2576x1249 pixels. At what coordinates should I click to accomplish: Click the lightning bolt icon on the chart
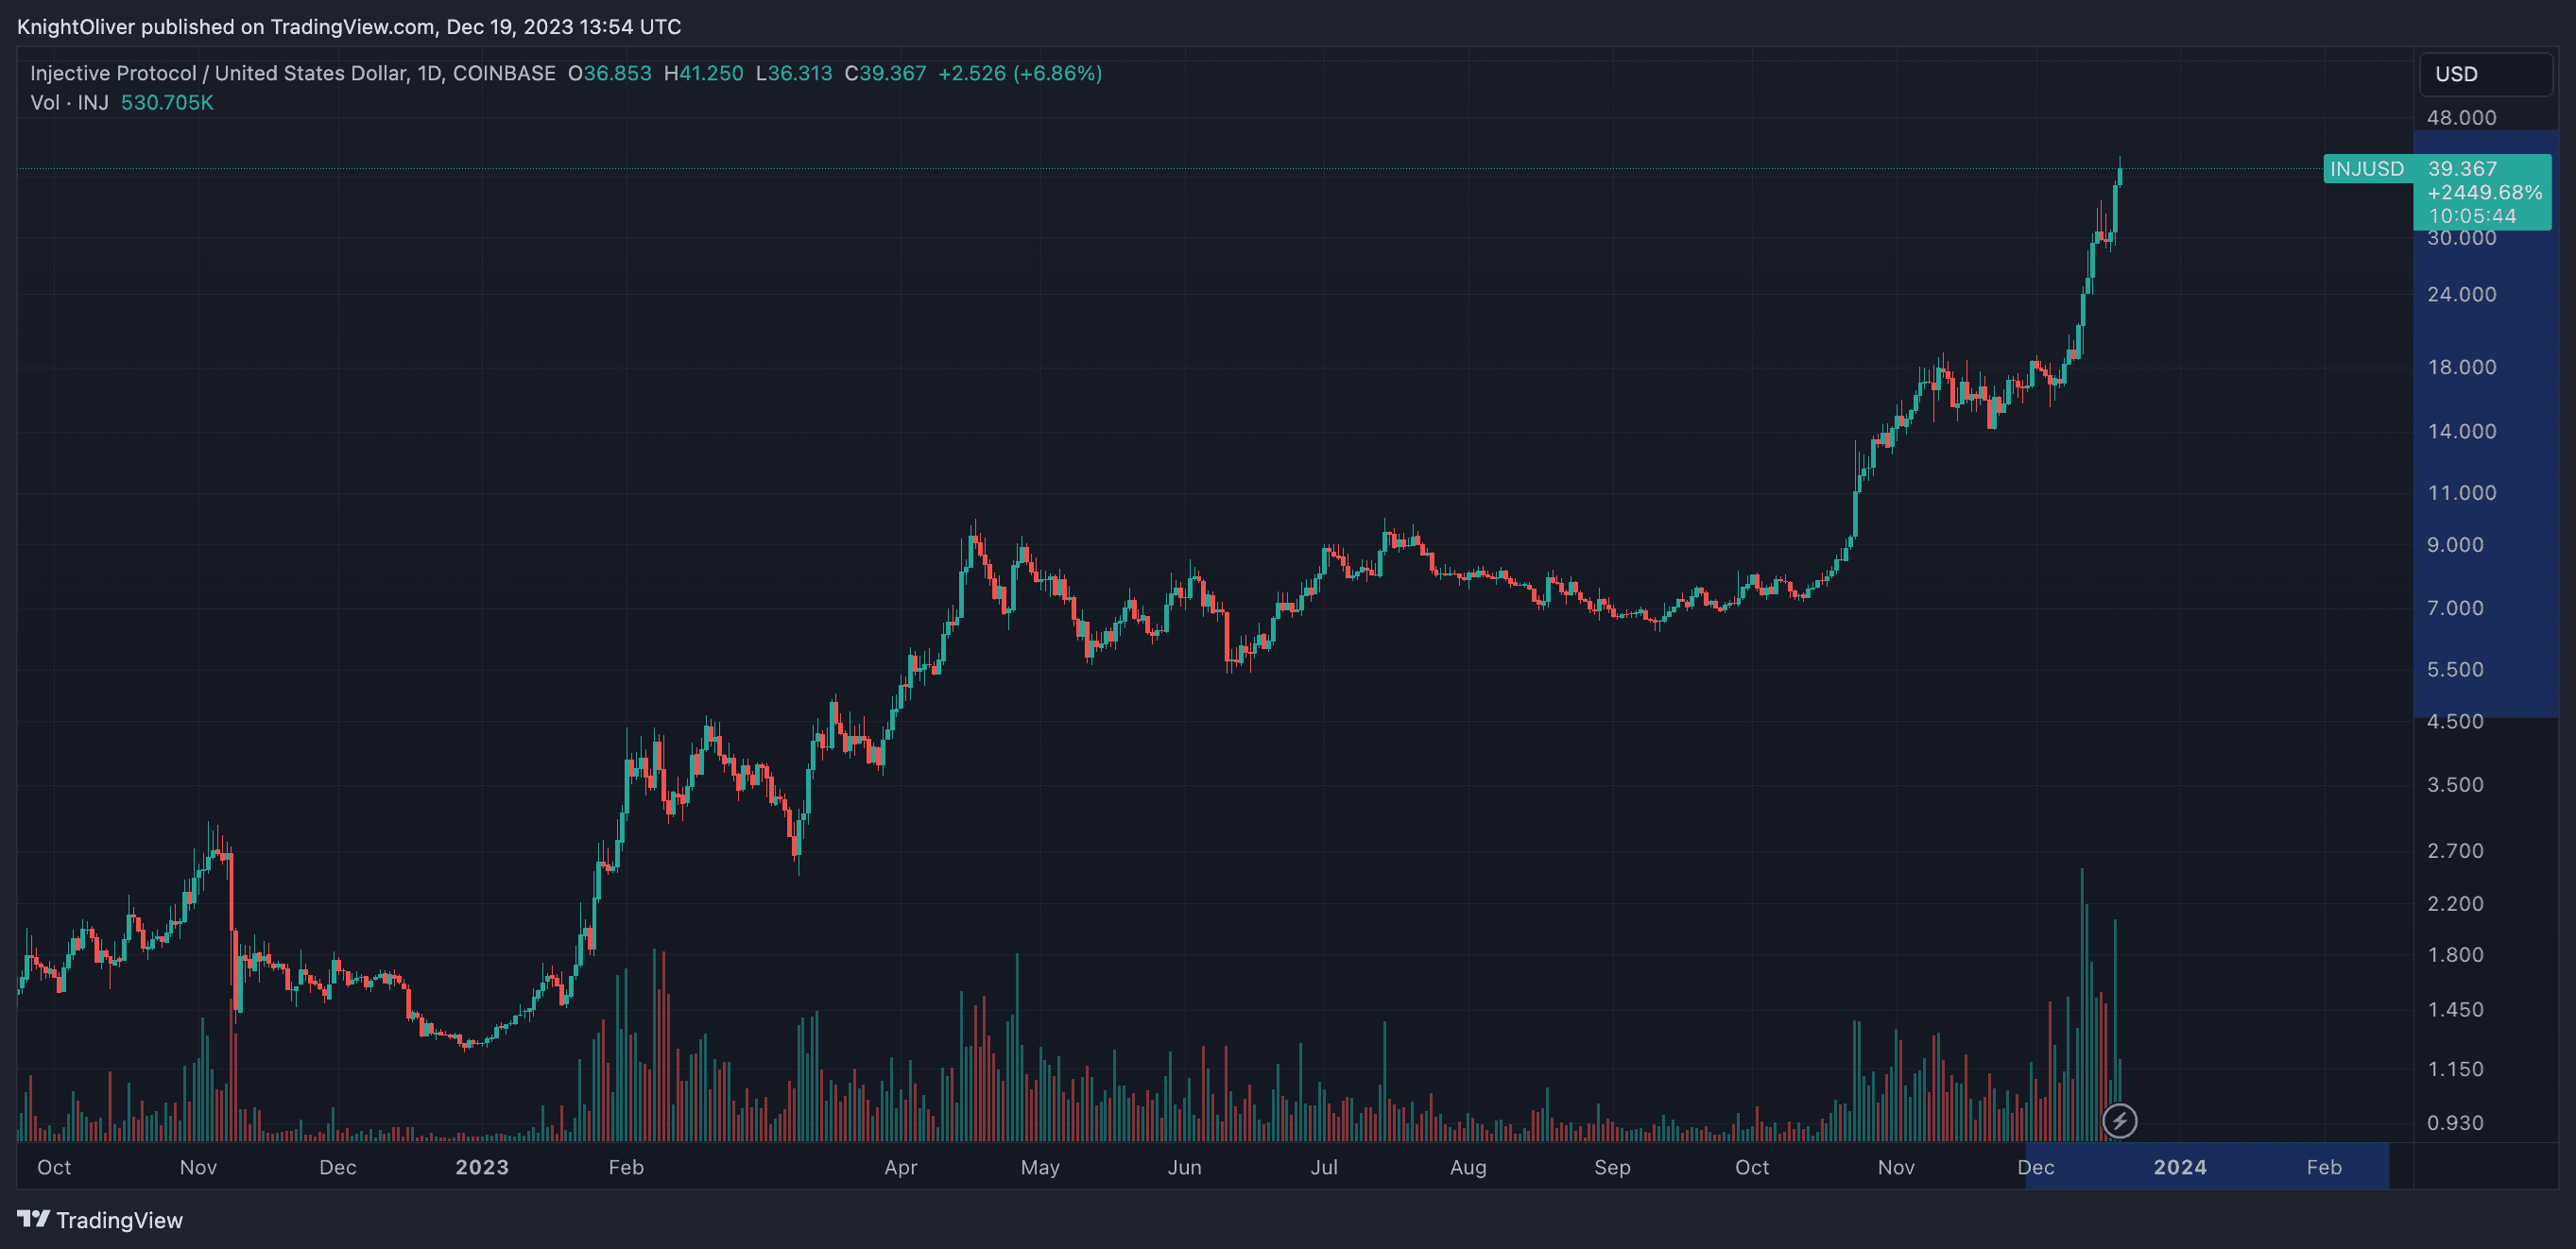[2119, 1121]
